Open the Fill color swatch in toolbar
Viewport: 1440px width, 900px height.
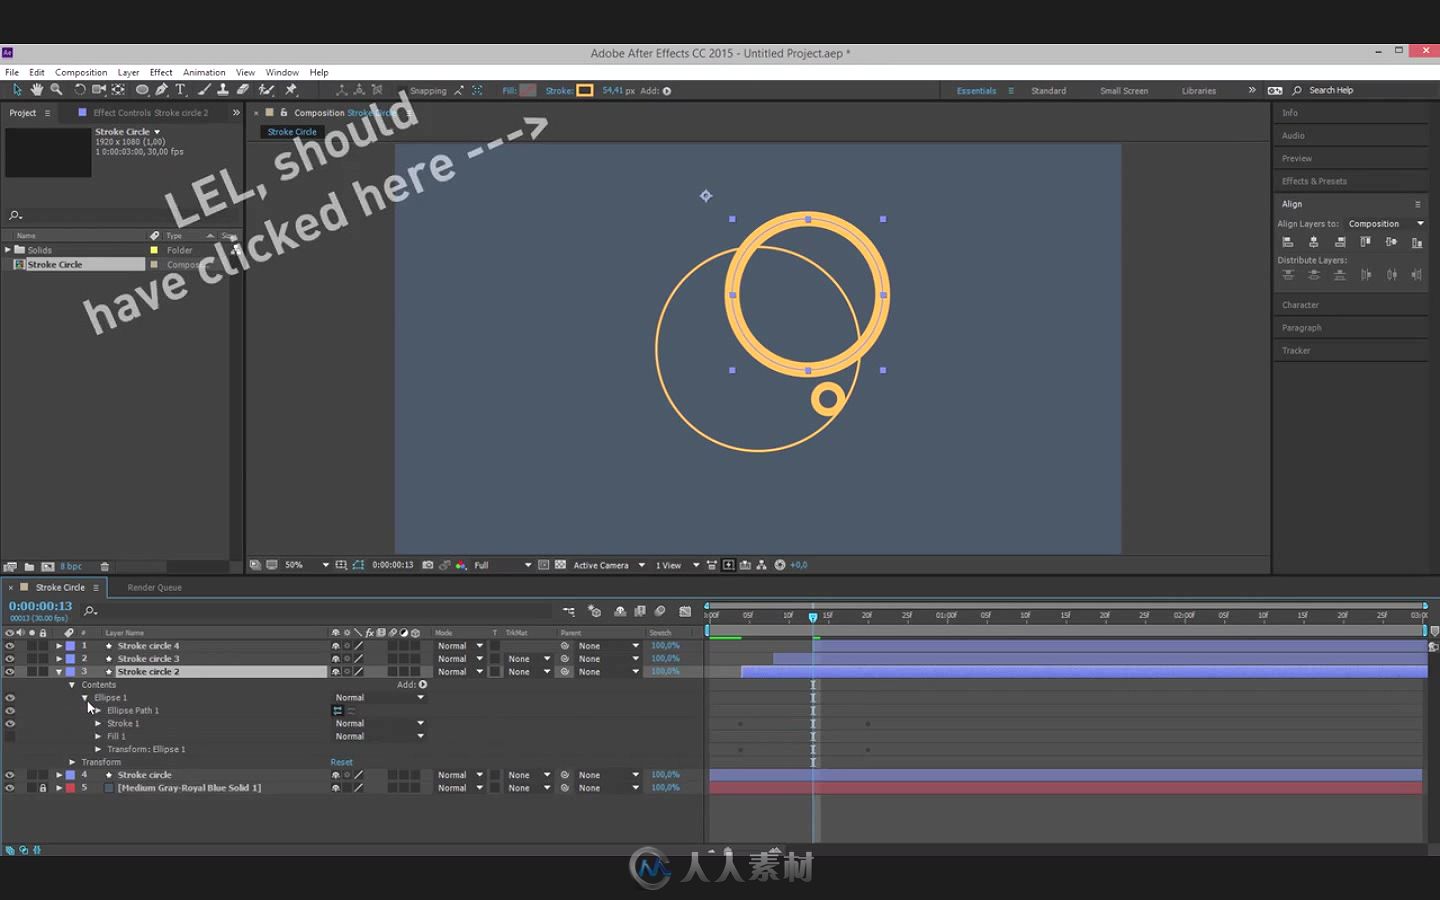coord(528,90)
